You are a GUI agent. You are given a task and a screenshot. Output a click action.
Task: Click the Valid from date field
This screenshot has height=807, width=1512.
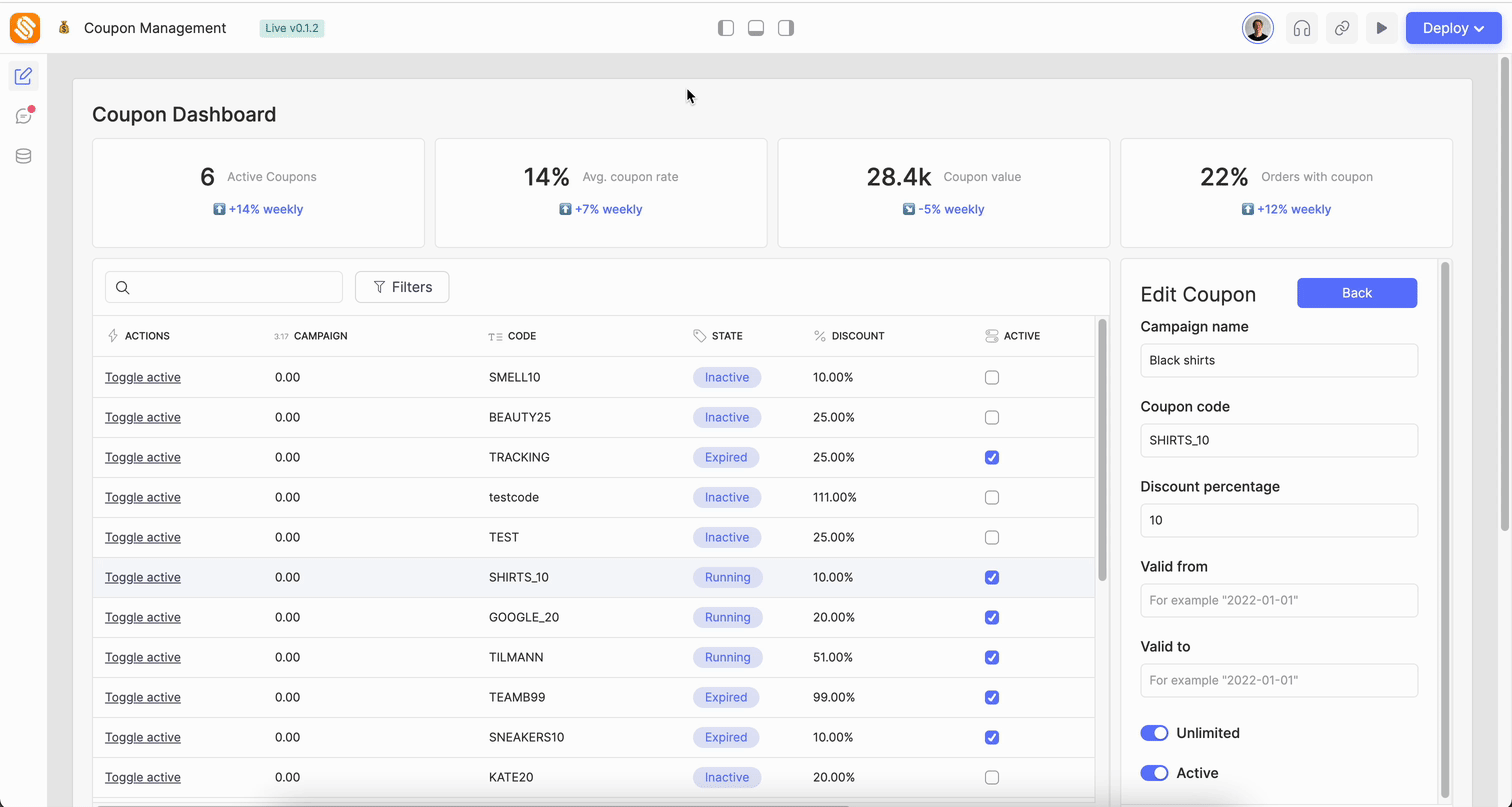(1278, 600)
